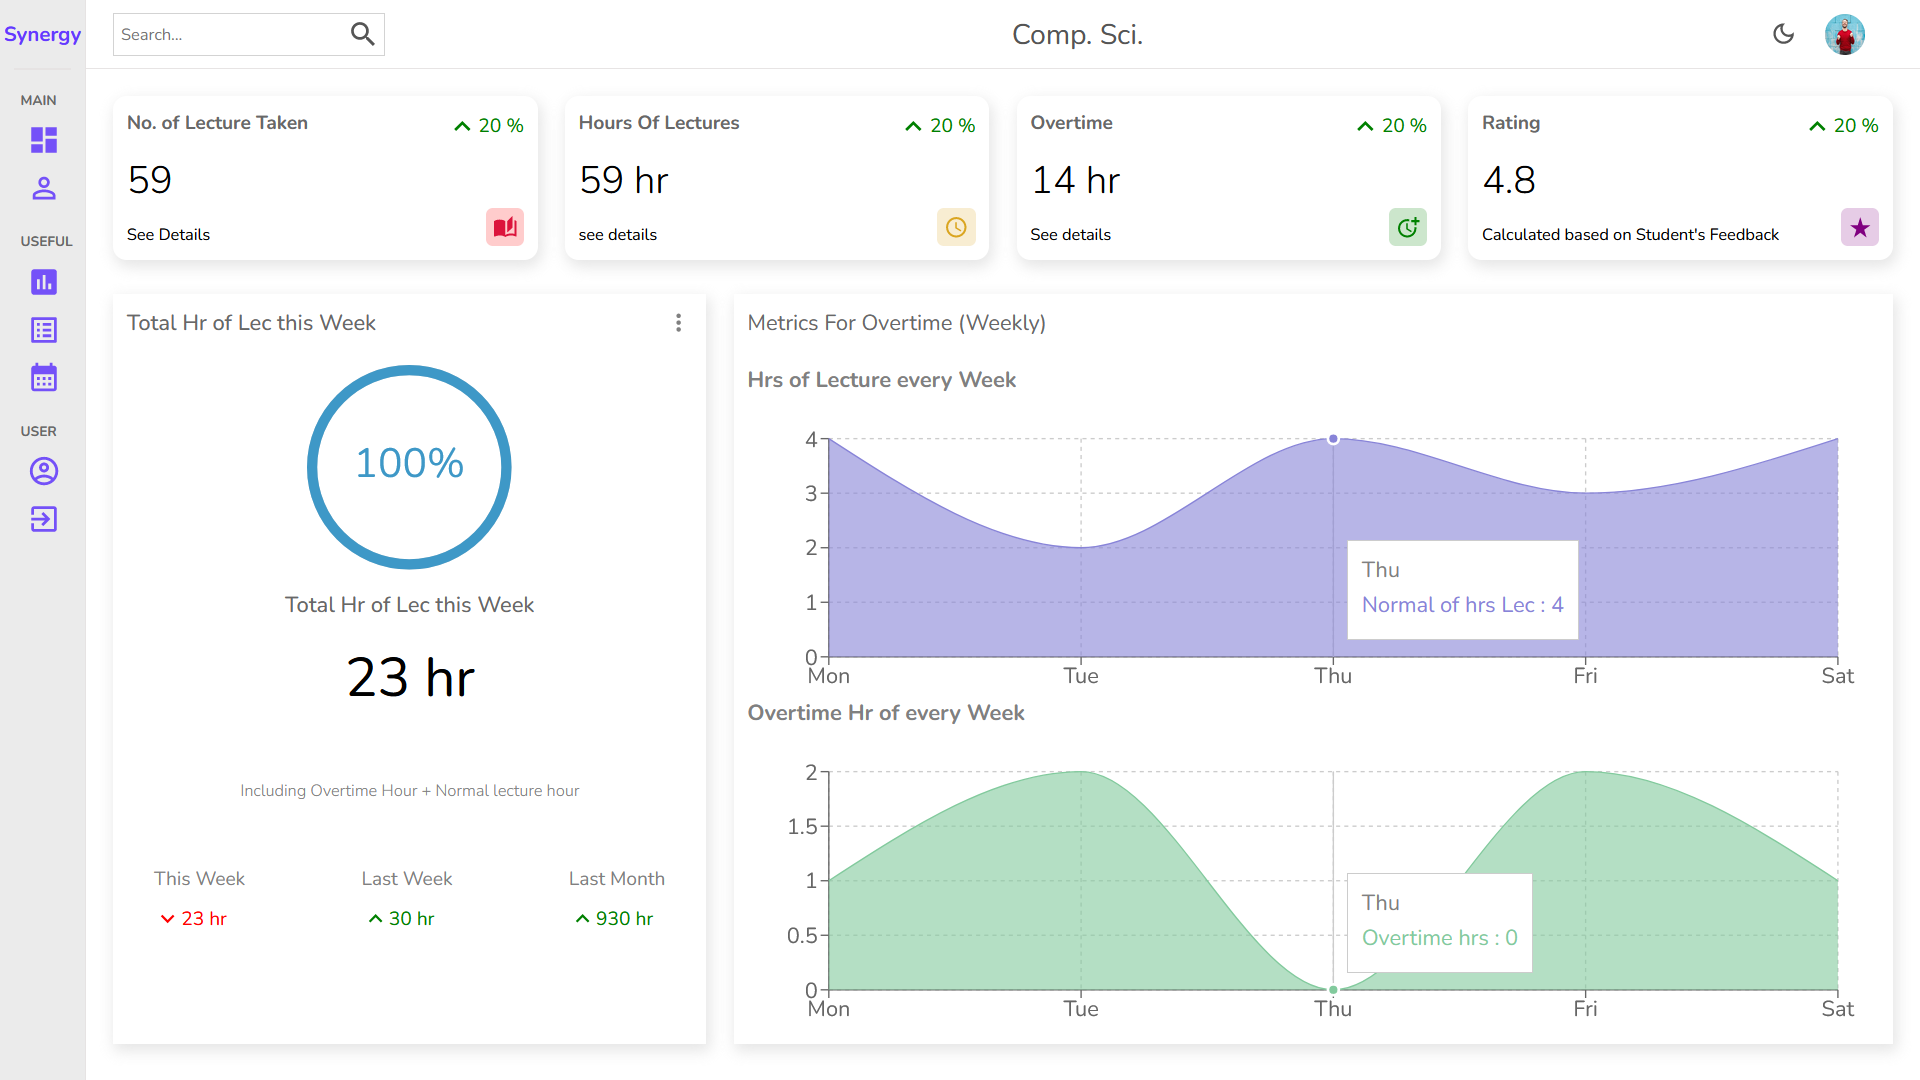Click the purple star Rating icon
Viewport: 1920px width, 1080px height.
pos(1859,227)
